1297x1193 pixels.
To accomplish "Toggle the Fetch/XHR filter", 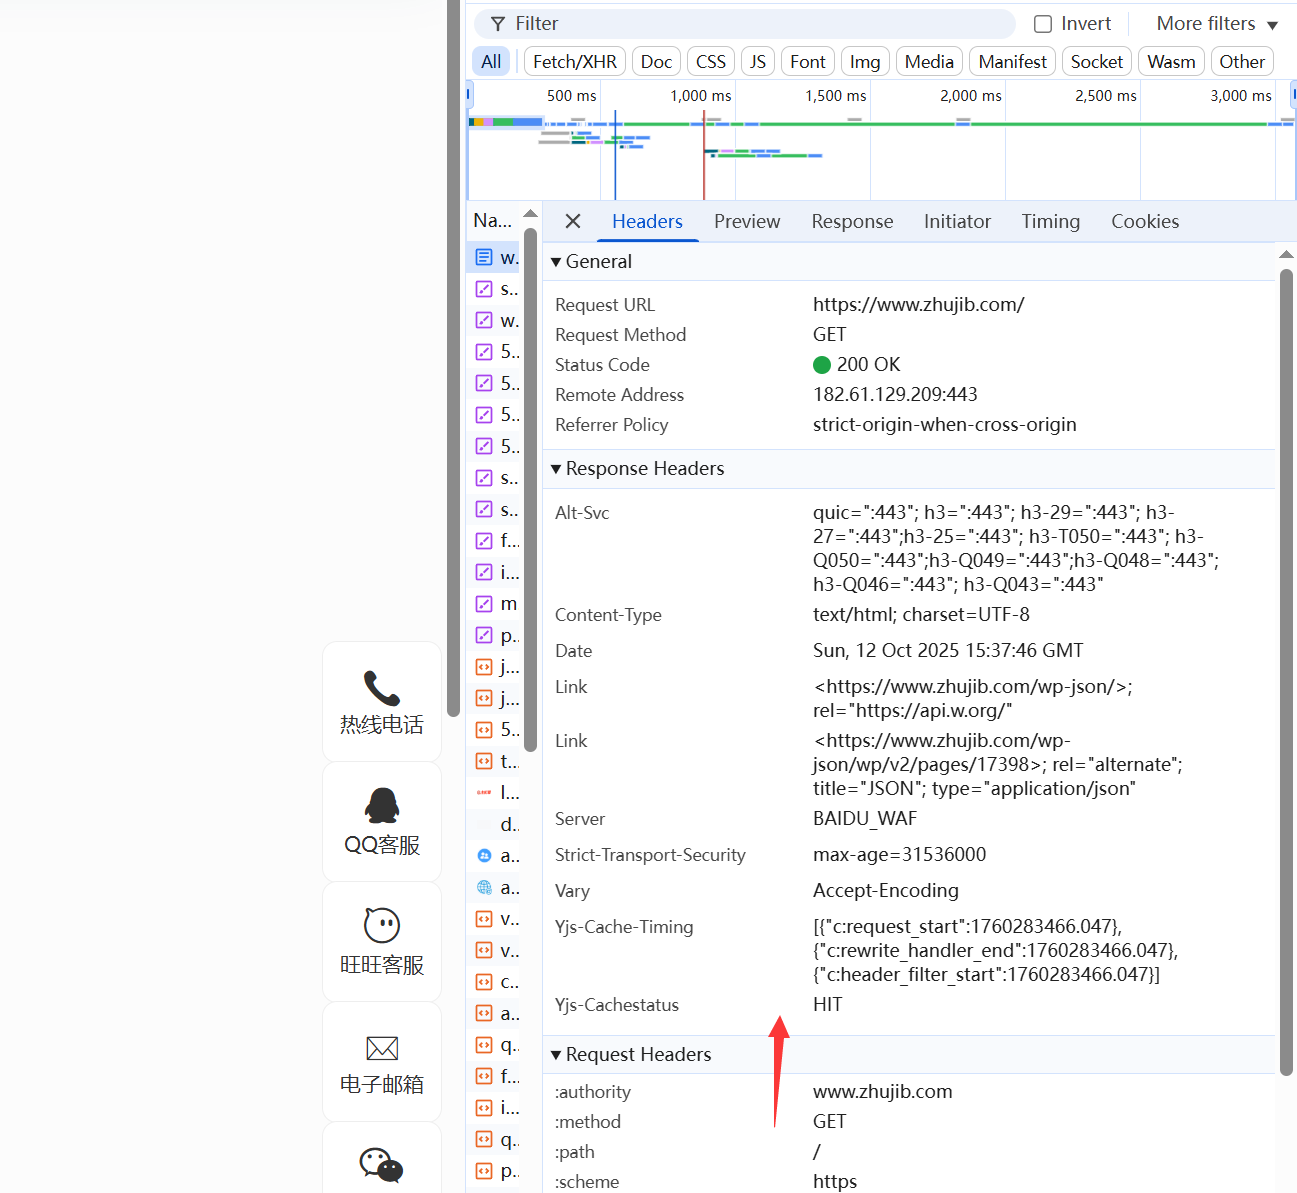I will click(574, 62).
